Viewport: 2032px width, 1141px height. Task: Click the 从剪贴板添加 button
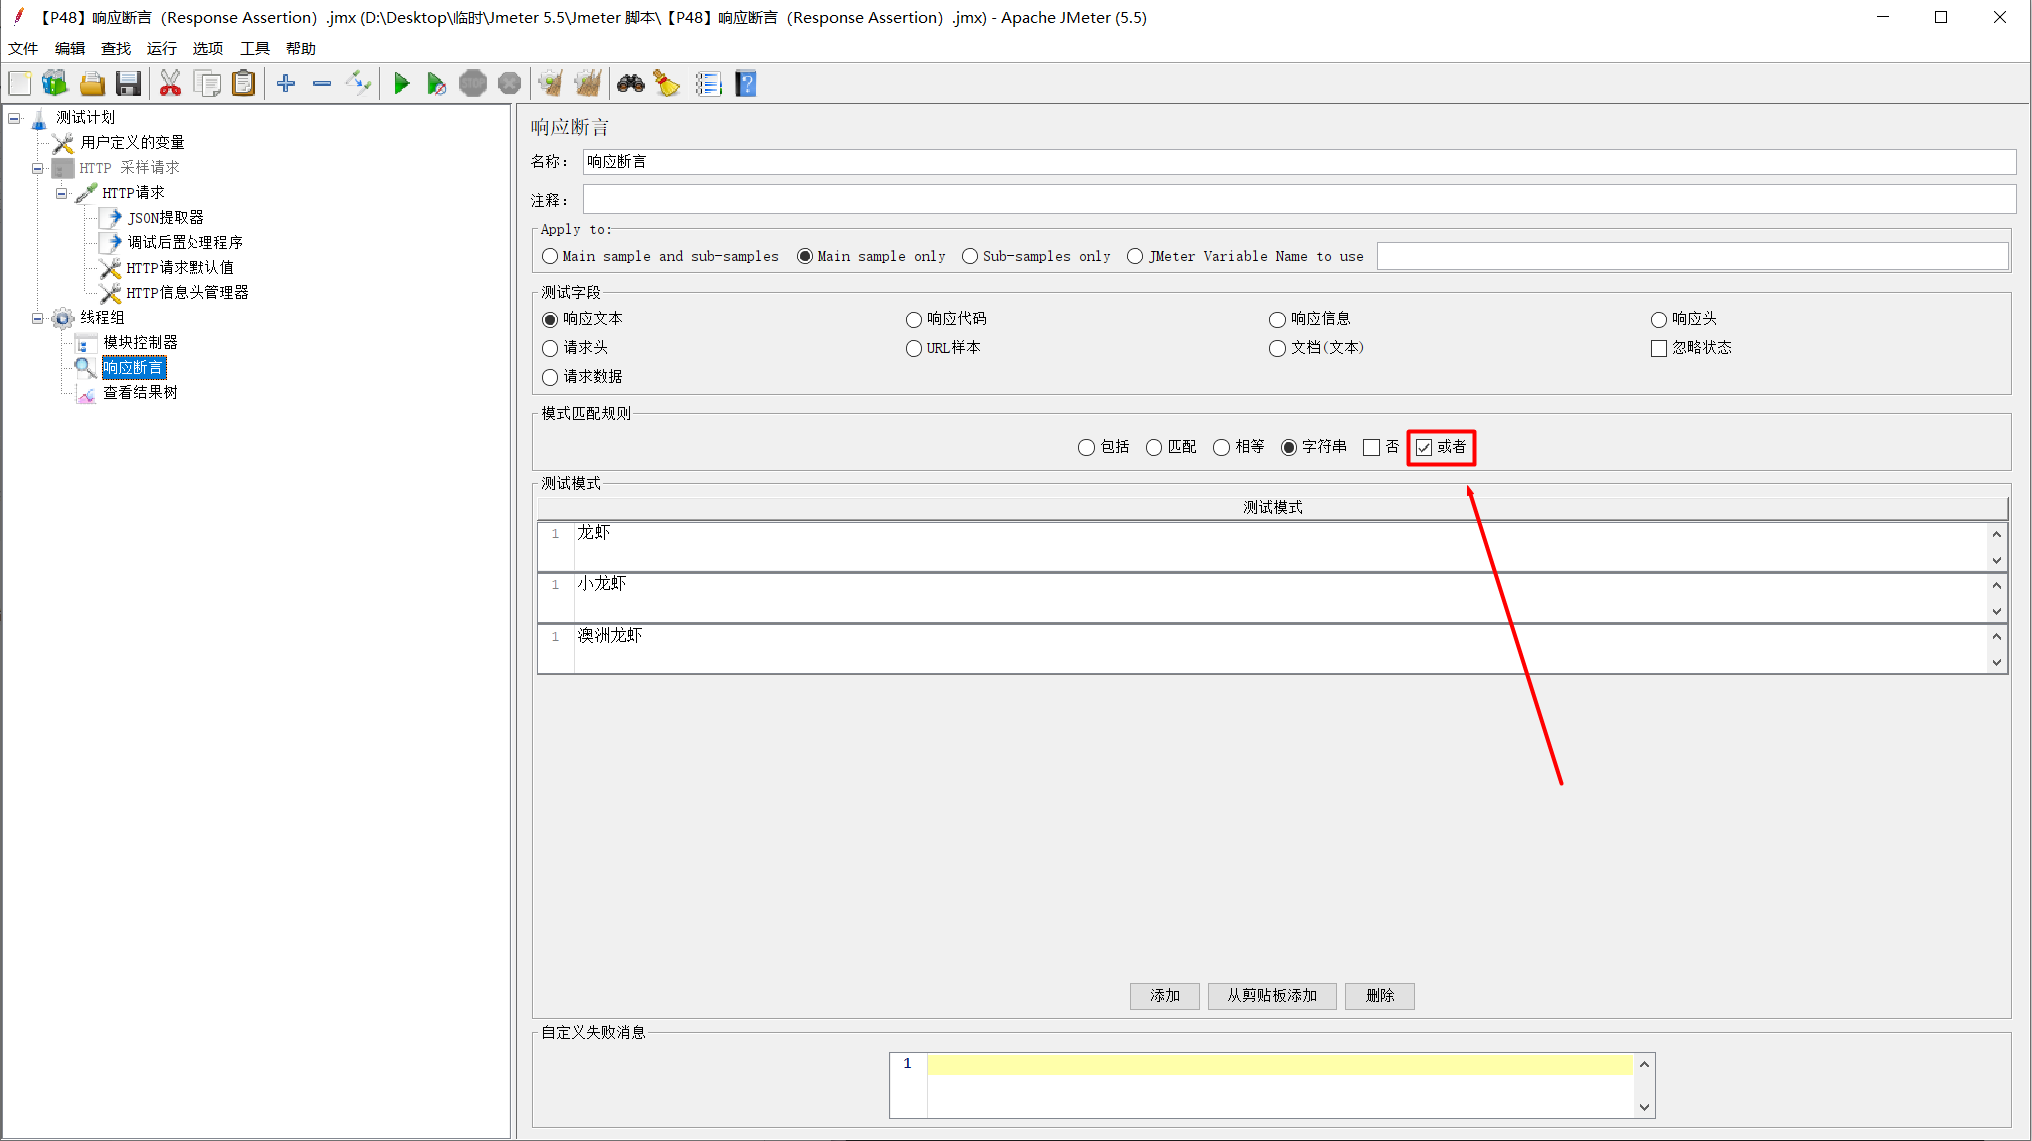[x=1272, y=996]
